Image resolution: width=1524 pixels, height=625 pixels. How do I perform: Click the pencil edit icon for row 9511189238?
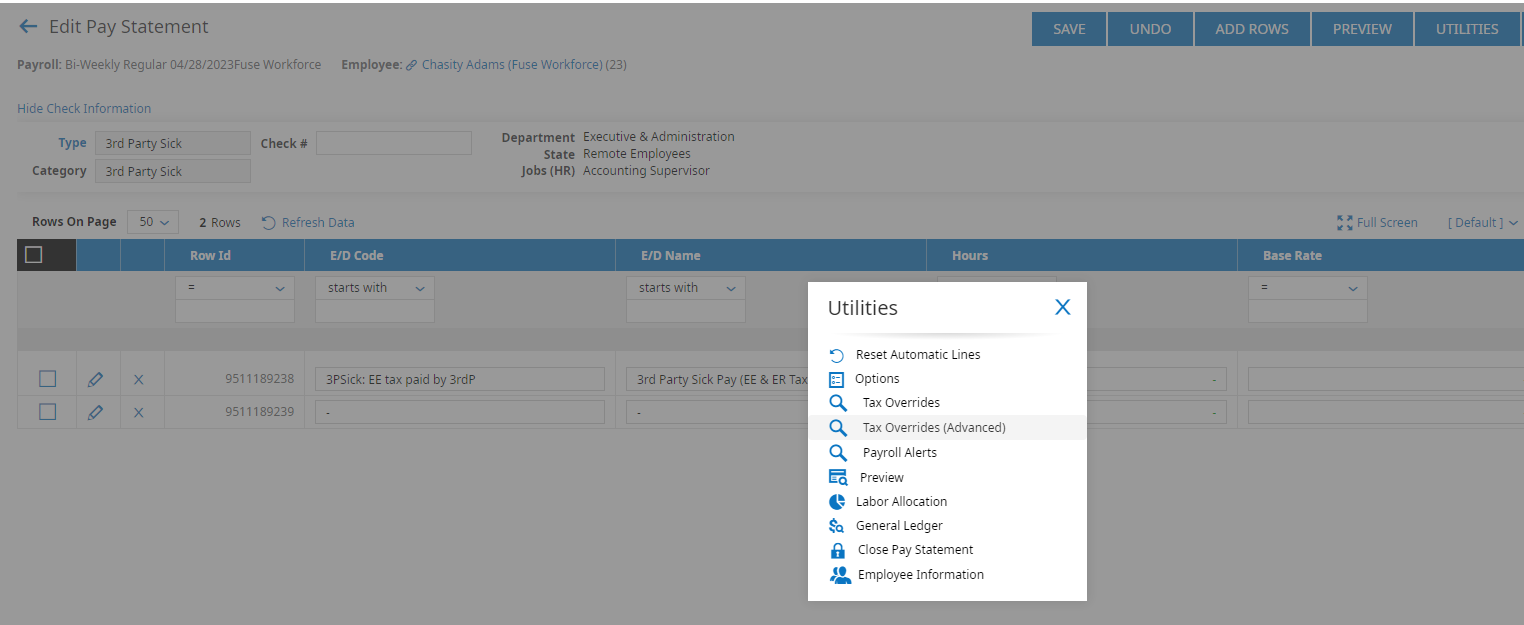(x=95, y=380)
